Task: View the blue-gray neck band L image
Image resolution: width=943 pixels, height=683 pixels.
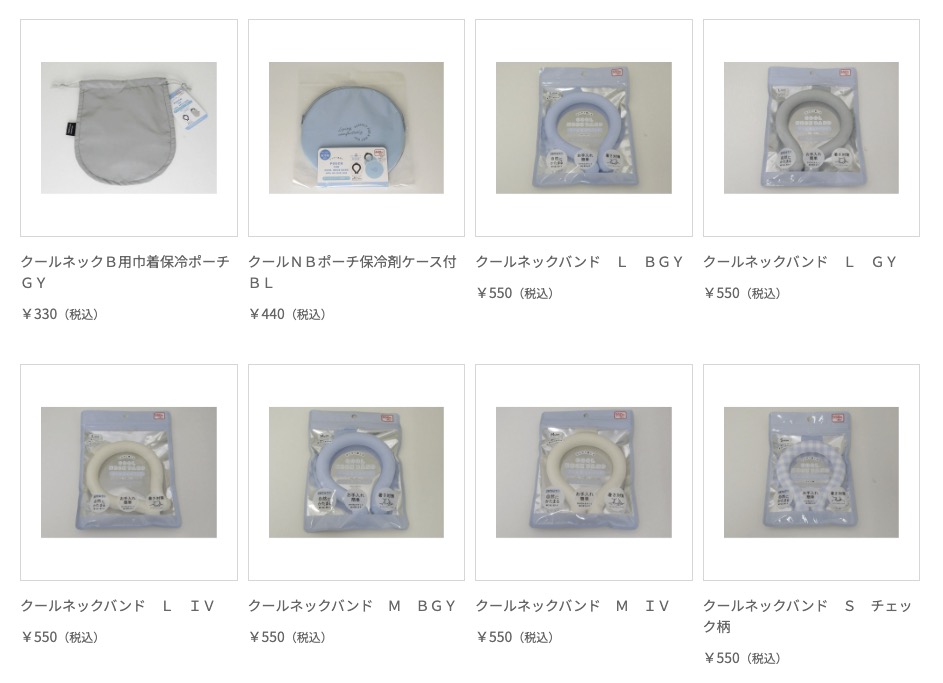Action: tap(583, 128)
